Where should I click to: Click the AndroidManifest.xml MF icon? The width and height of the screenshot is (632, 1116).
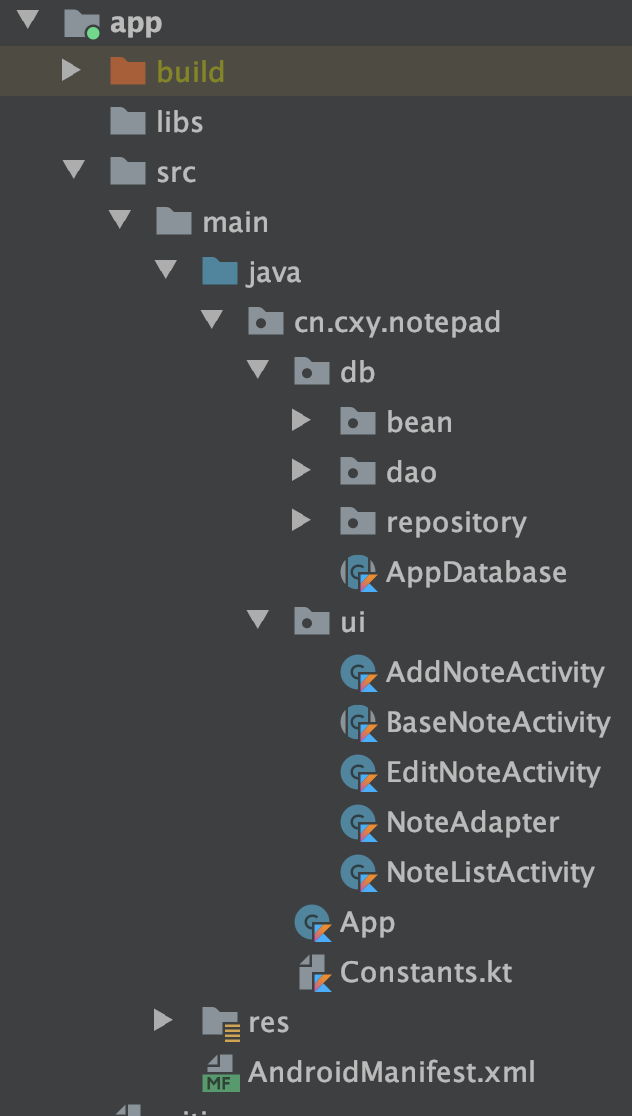pyautogui.click(x=219, y=1073)
